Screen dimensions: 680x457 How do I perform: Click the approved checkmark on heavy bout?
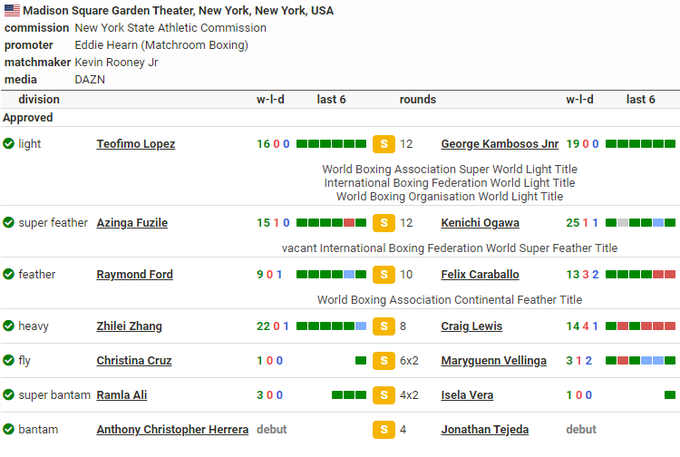click(x=9, y=326)
